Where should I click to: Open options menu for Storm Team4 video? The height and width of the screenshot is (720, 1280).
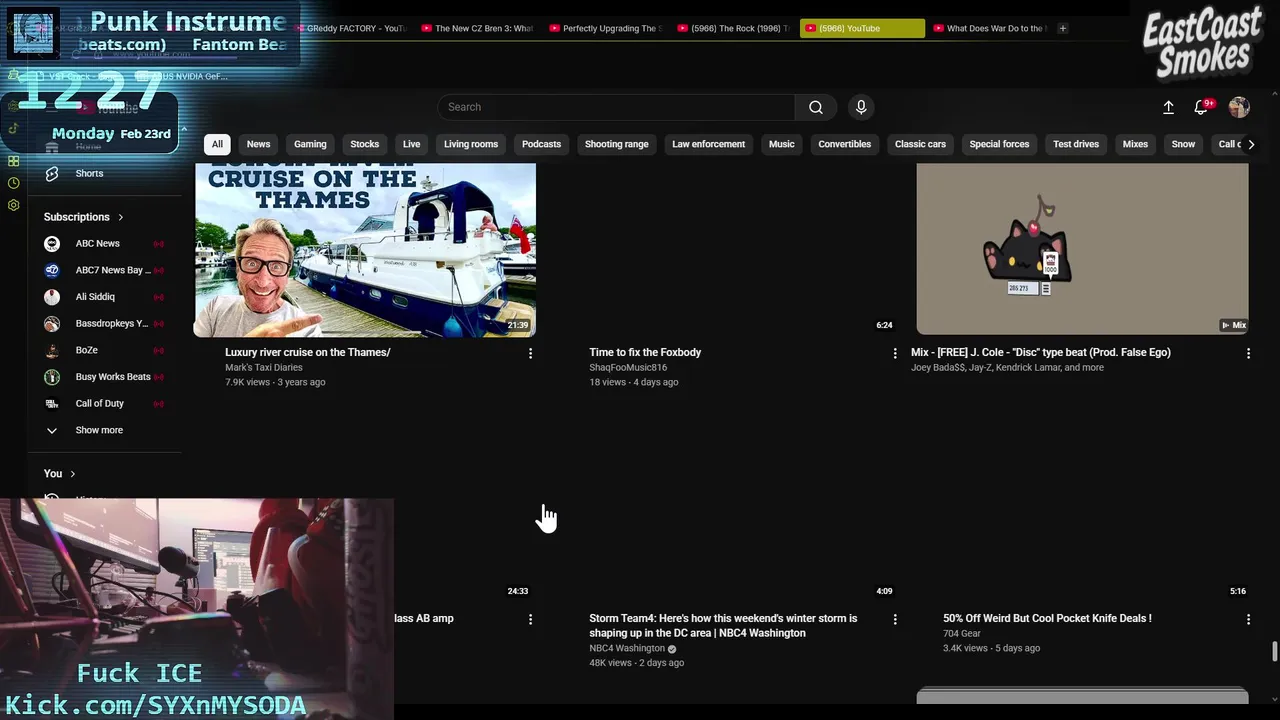click(x=895, y=619)
